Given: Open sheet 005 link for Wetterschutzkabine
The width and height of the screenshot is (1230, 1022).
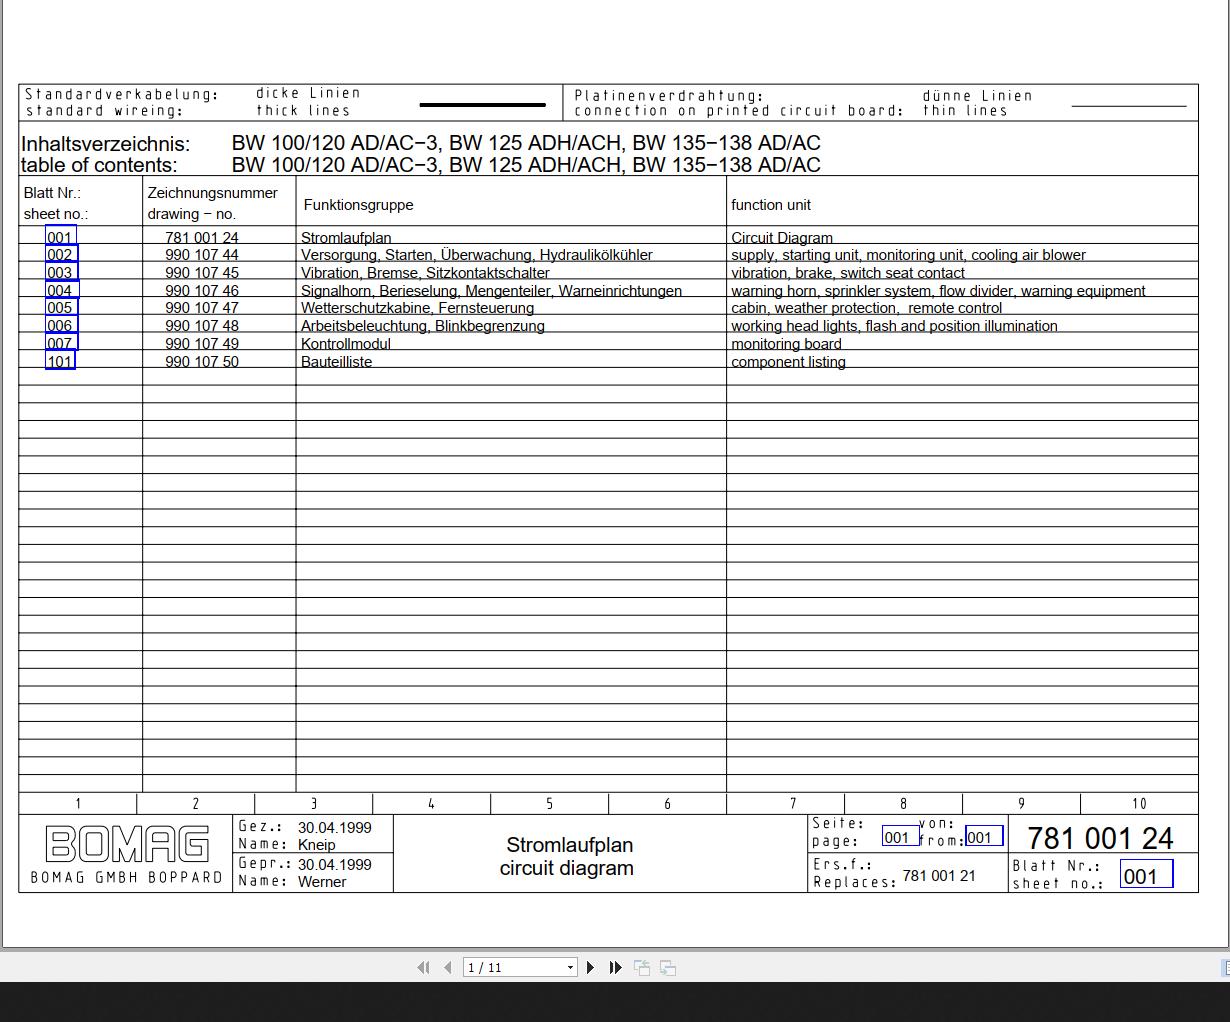Looking at the screenshot, I should (x=61, y=308).
